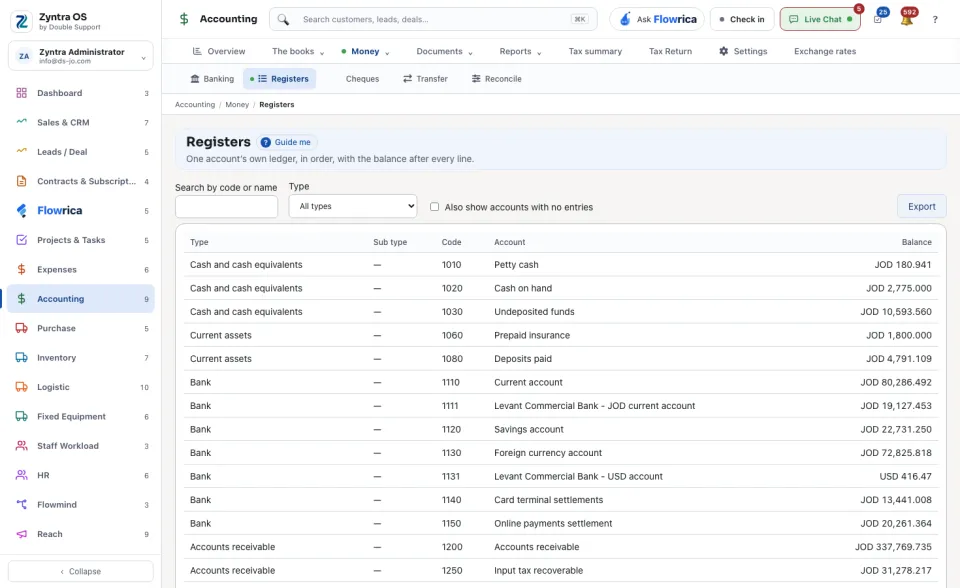Image resolution: width=960 pixels, height=588 pixels.
Task: Expand the Zyntra Administrator account switcher
Action: pos(81,56)
